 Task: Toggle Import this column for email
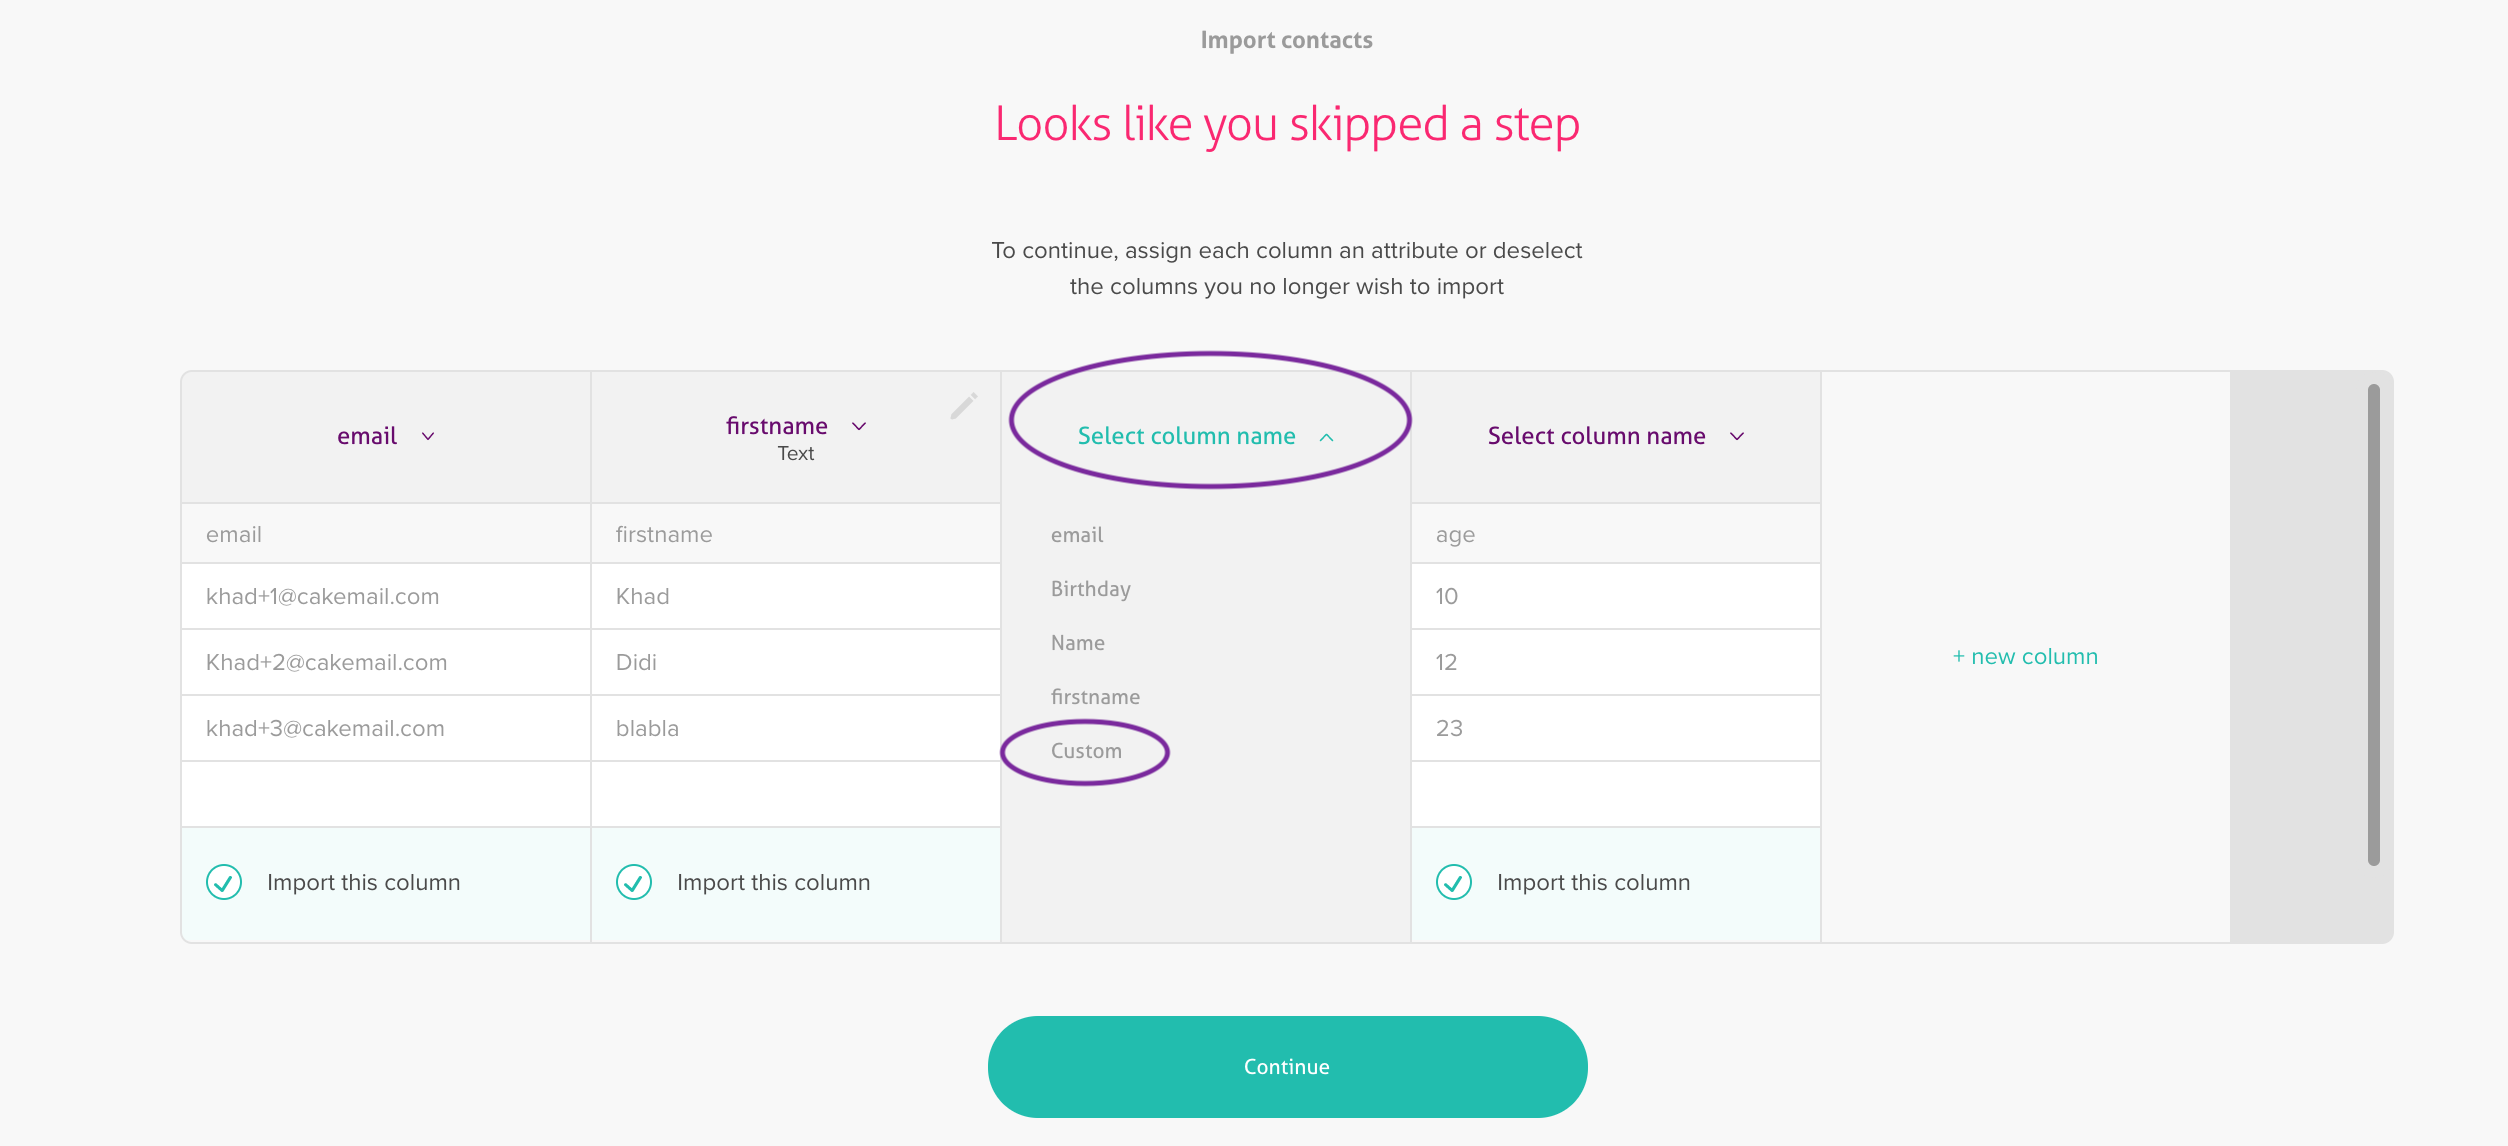pyautogui.click(x=224, y=882)
